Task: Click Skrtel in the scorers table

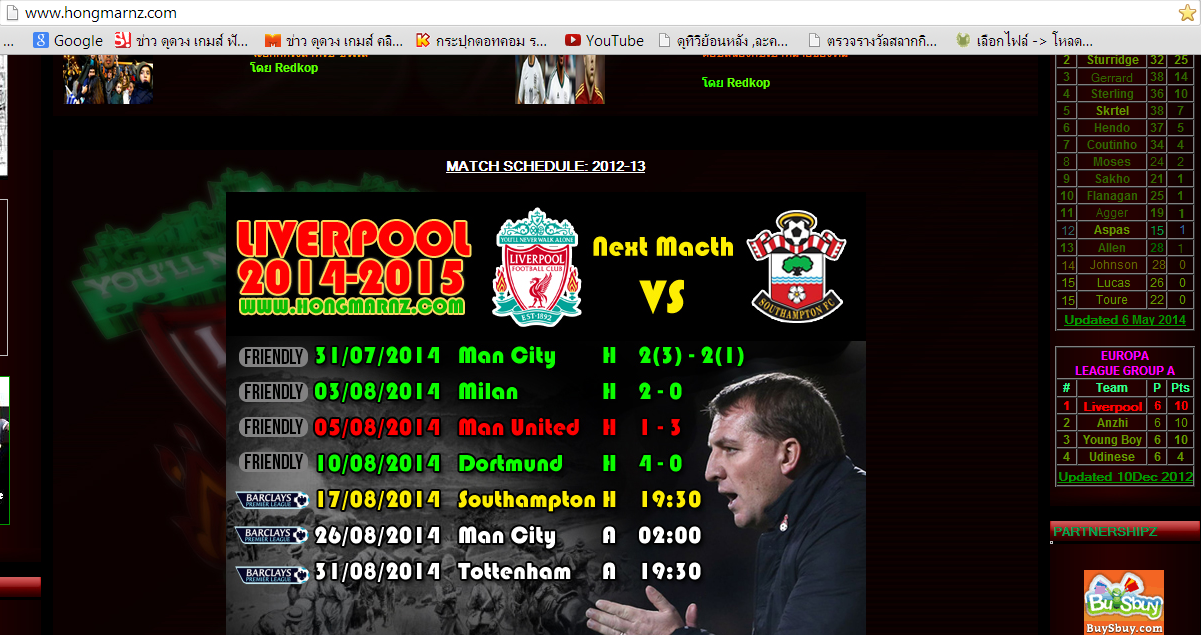Action: pos(1111,111)
